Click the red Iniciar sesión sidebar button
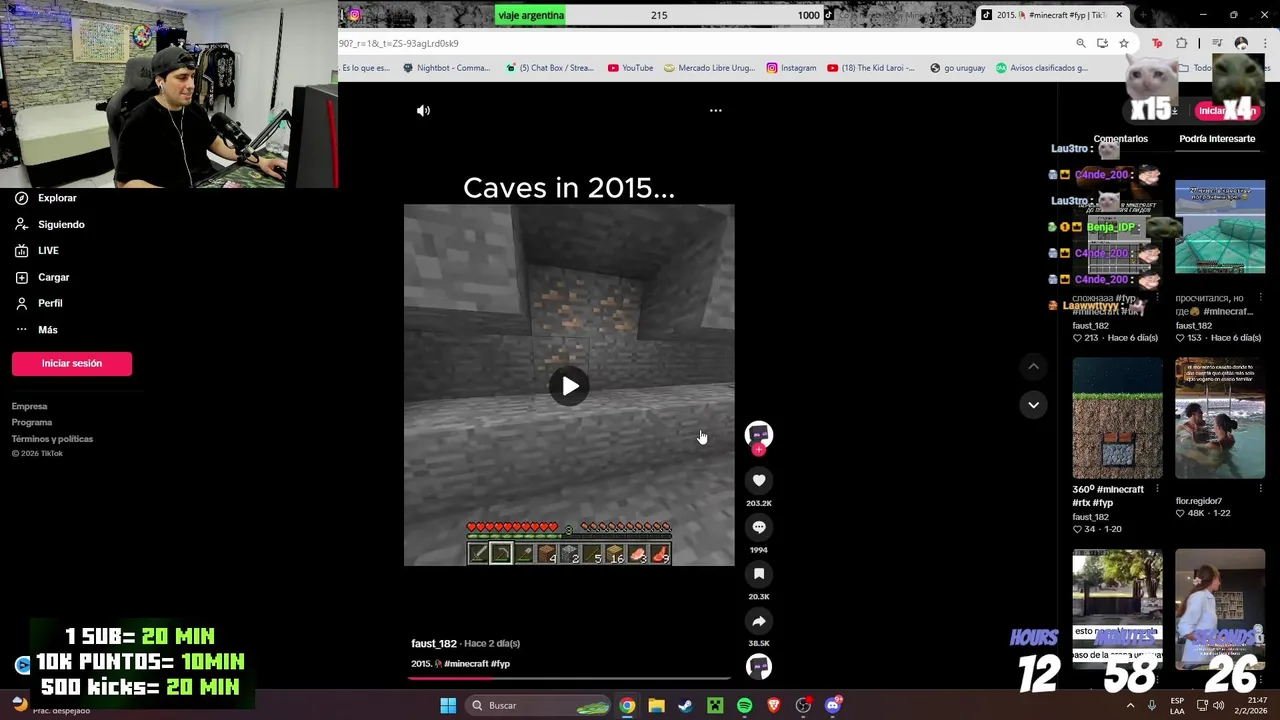Screen dimensions: 1280x720 (x=72, y=363)
